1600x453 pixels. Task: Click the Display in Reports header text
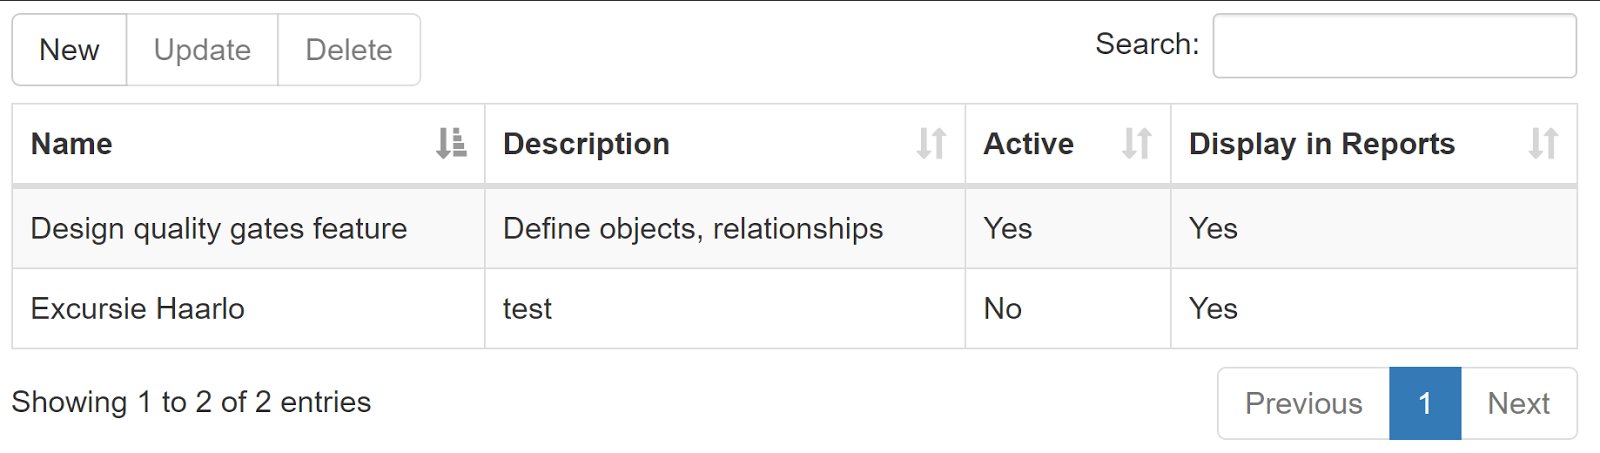1321,144
